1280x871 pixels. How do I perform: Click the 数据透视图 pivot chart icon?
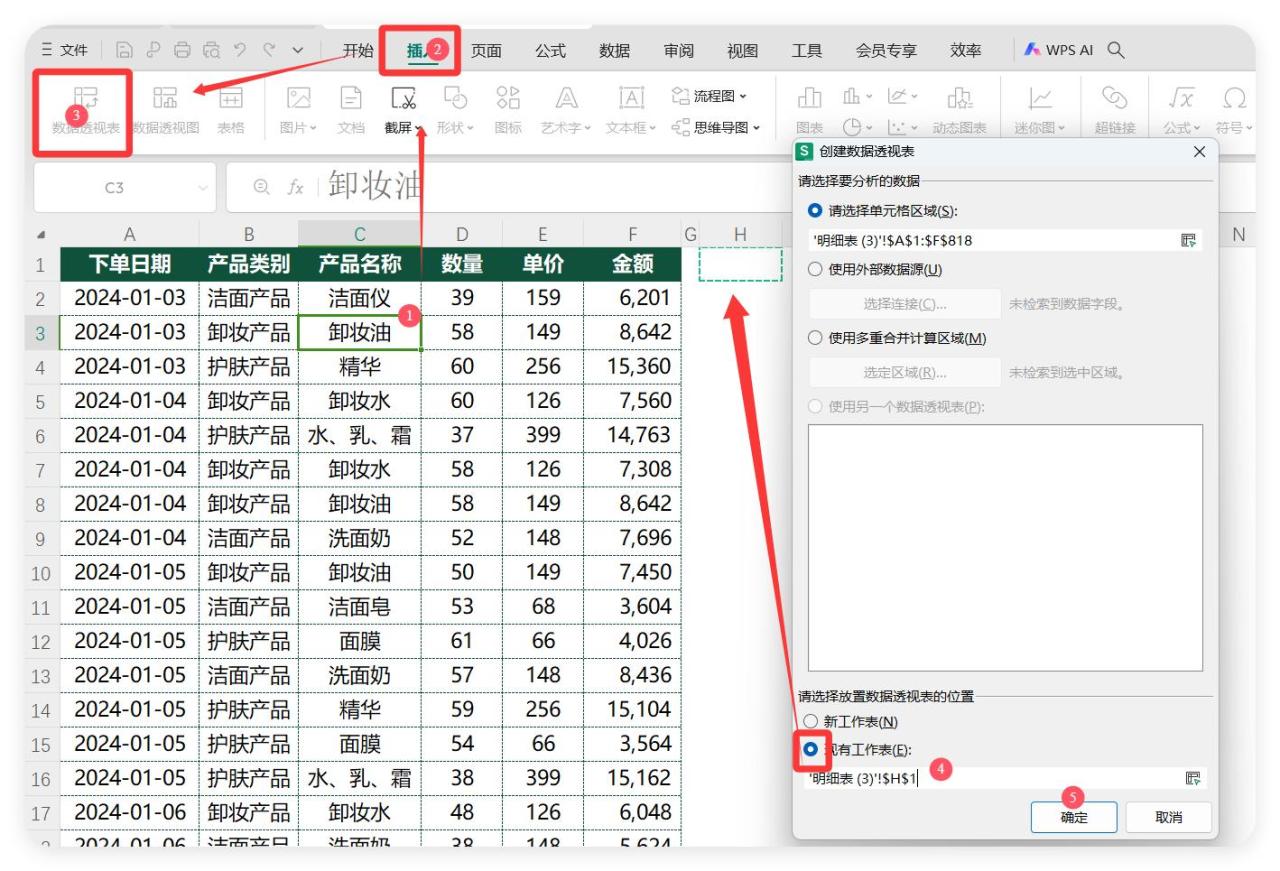pyautogui.click(x=165, y=98)
